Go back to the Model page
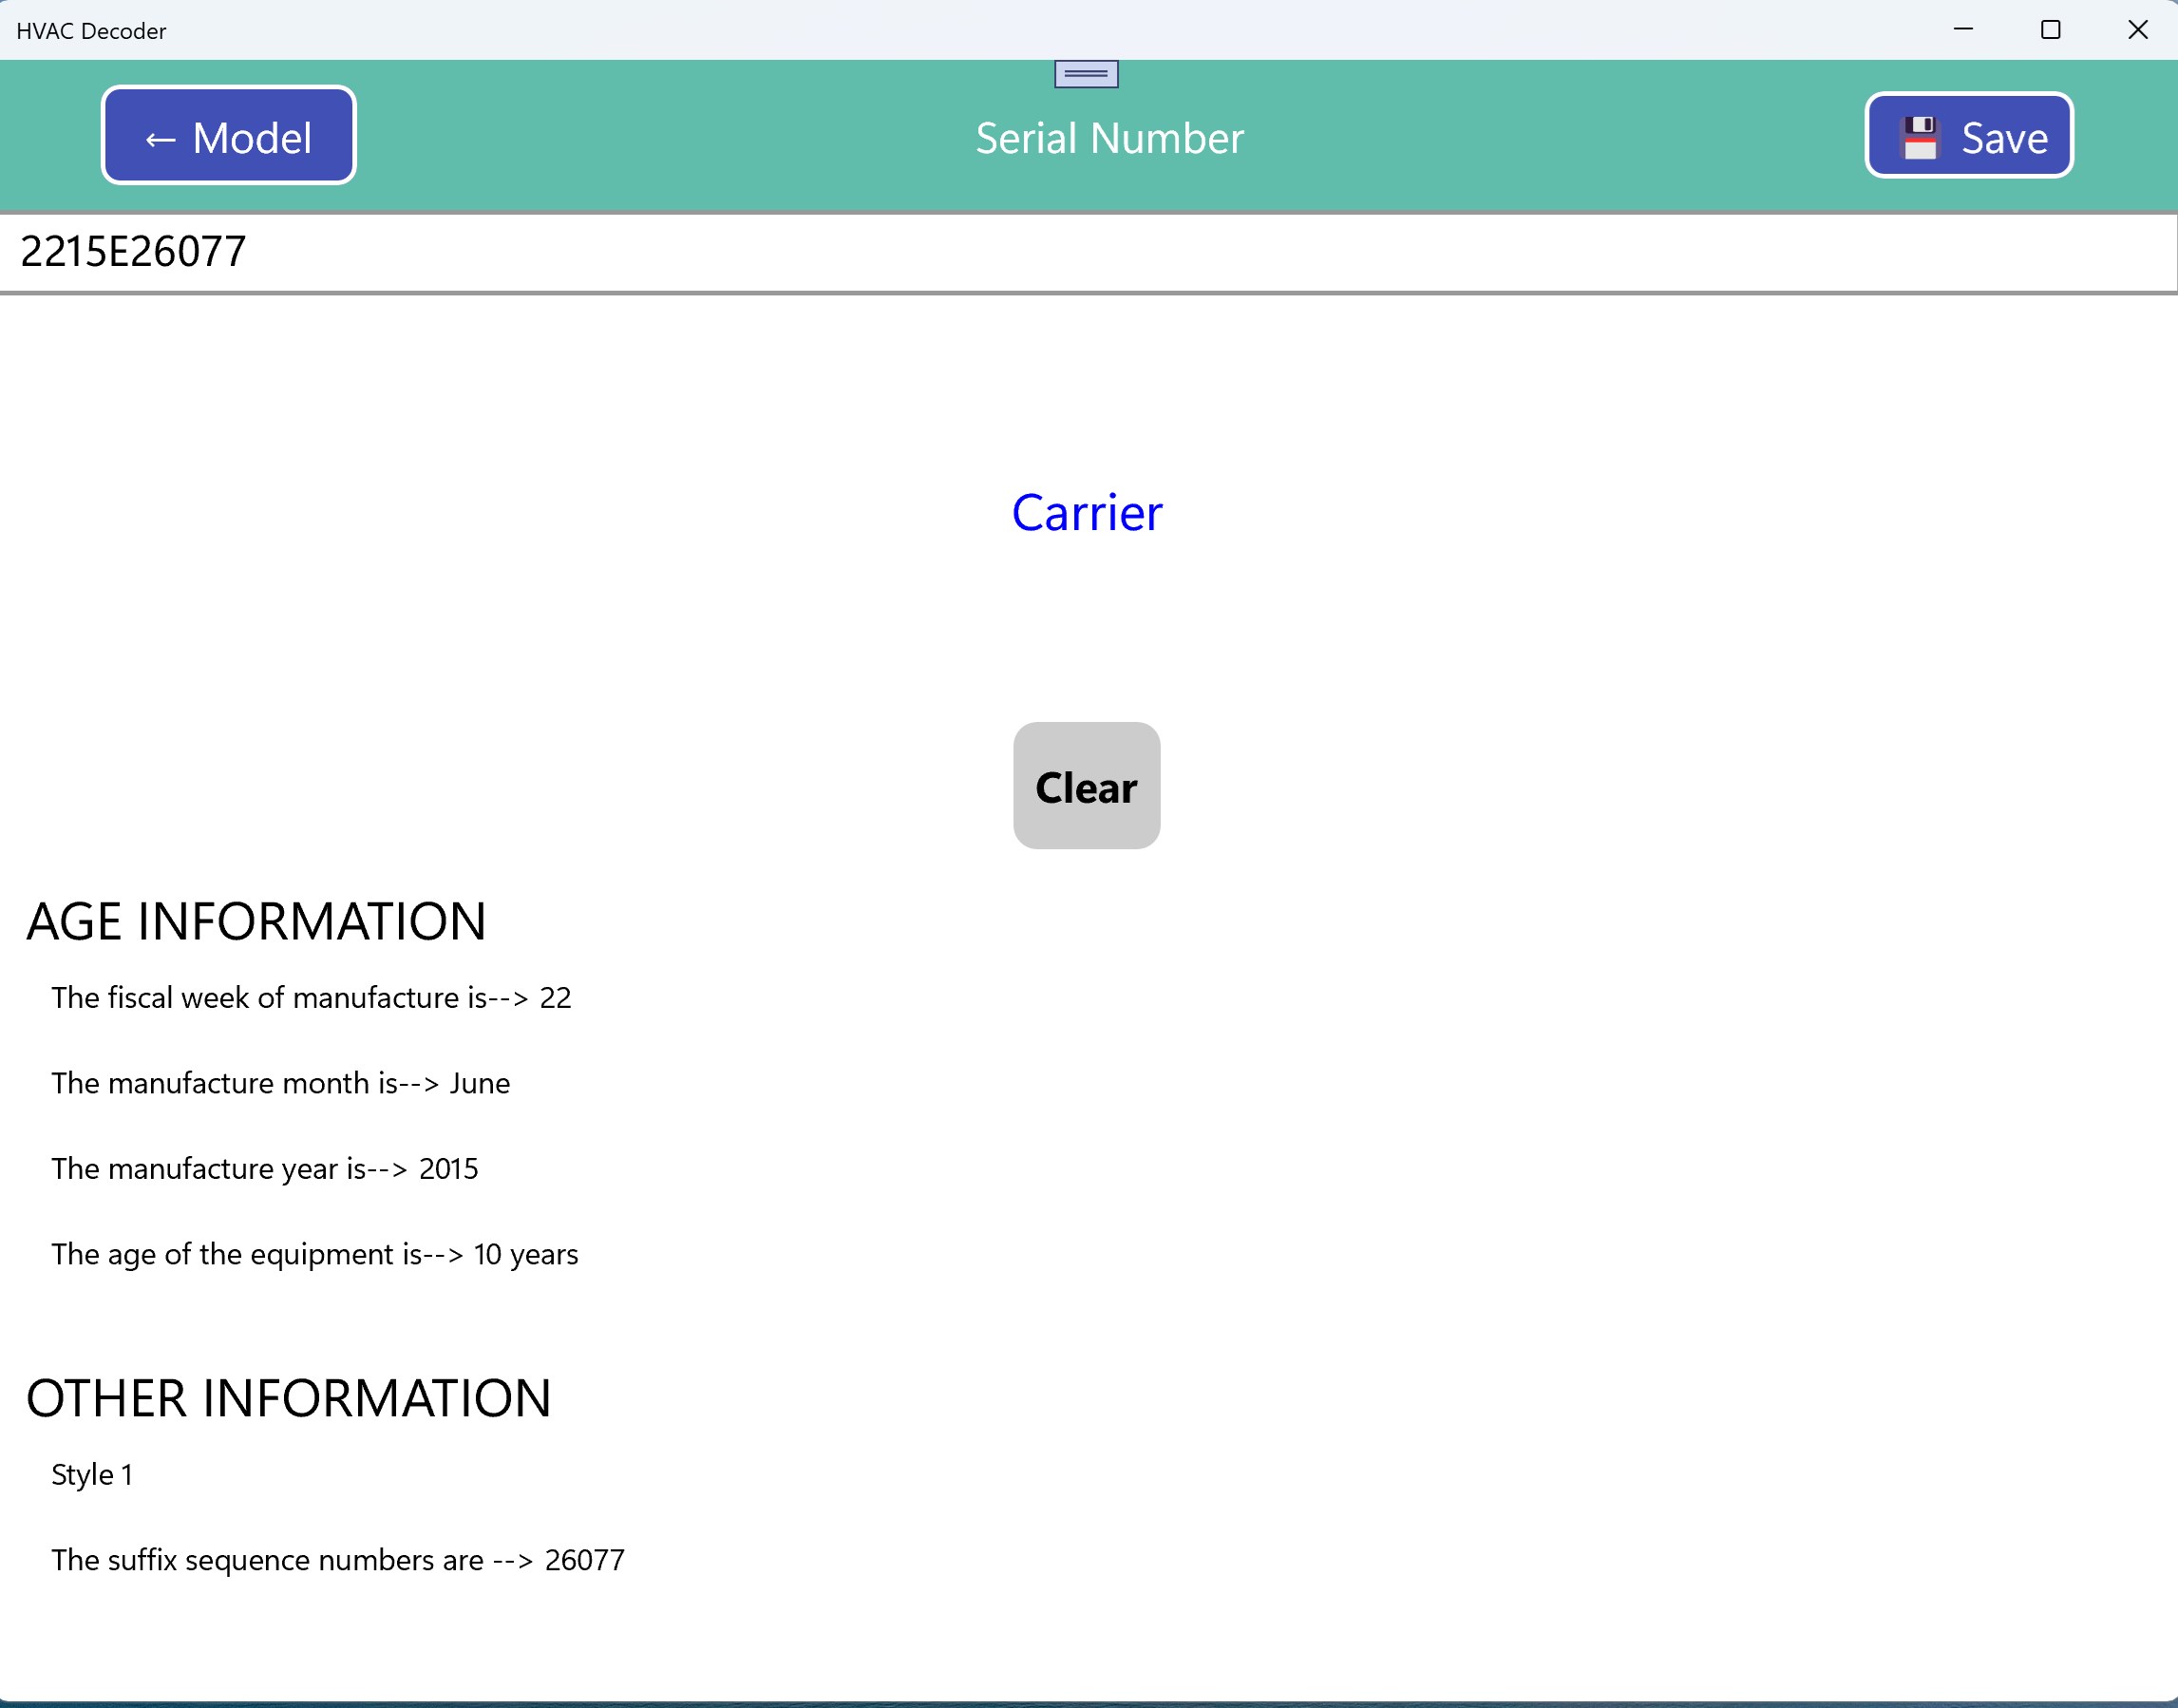Viewport: 2178px width, 1708px height. pyautogui.click(x=228, y=136)
